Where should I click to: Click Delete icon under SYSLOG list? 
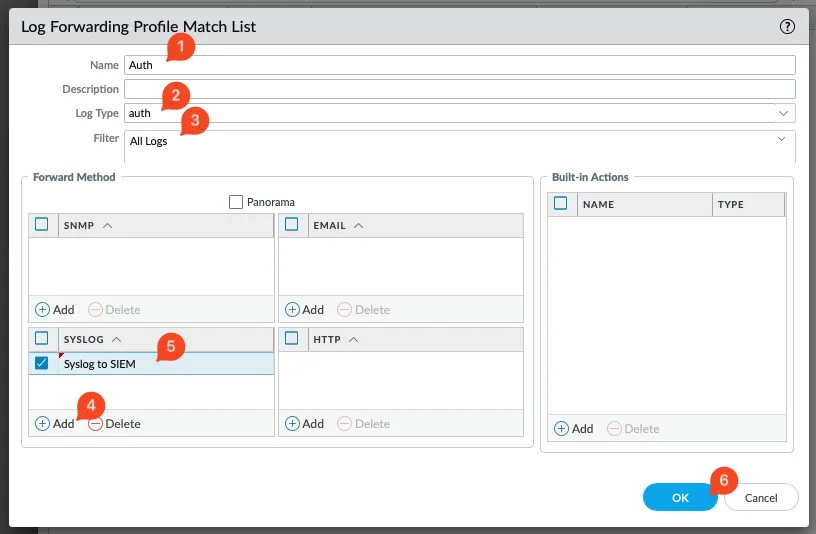tap(96, 424)
